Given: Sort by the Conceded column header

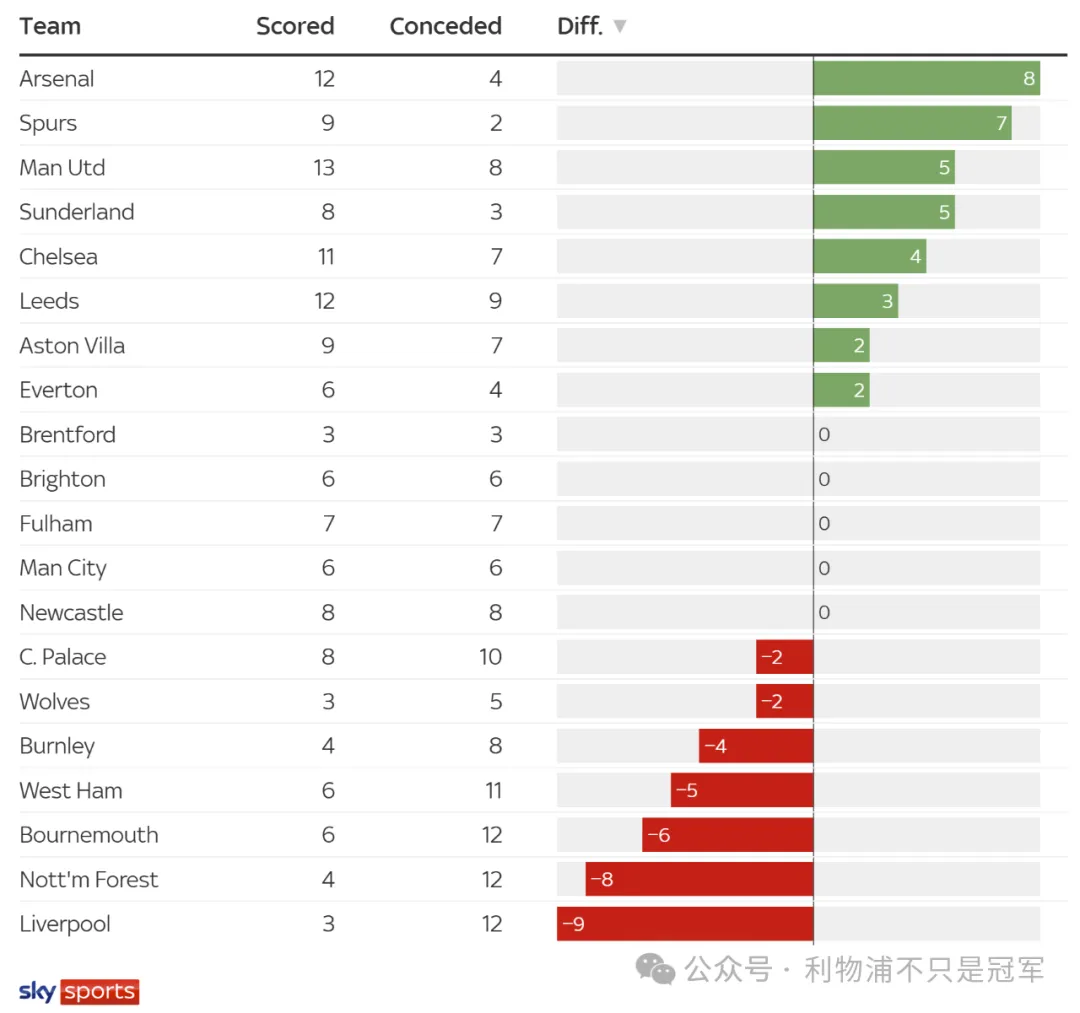Looking at the screenshot, I should [x=445, y=27].
